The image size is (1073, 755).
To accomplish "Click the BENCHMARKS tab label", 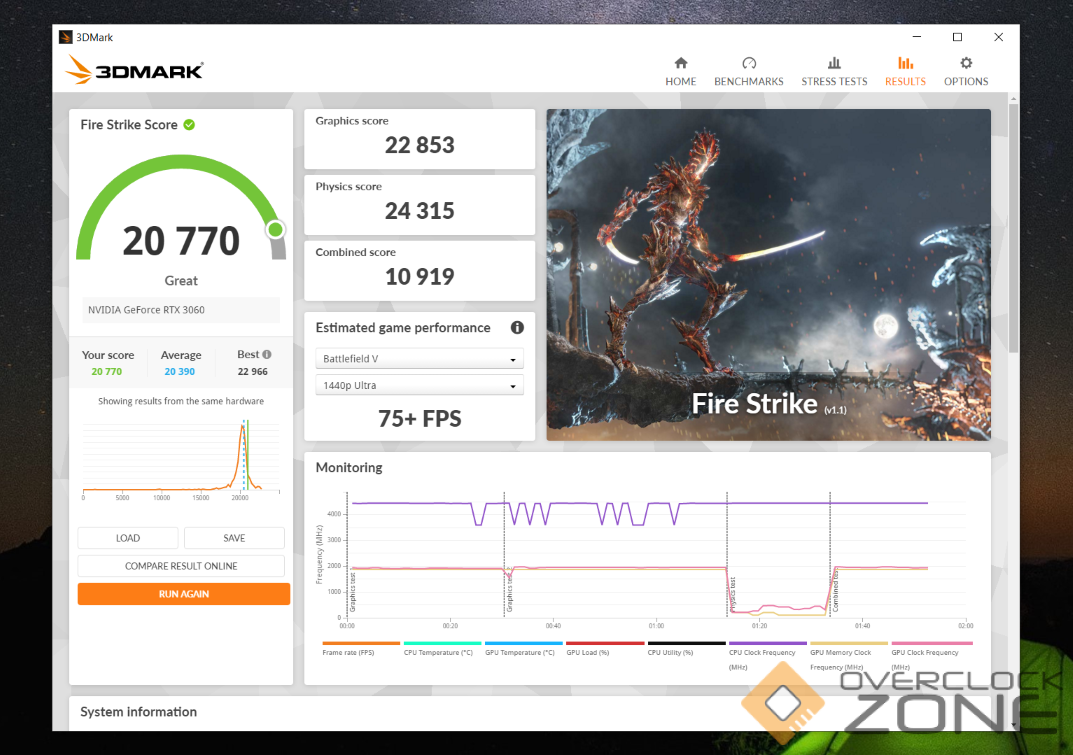I will [749, 81].
